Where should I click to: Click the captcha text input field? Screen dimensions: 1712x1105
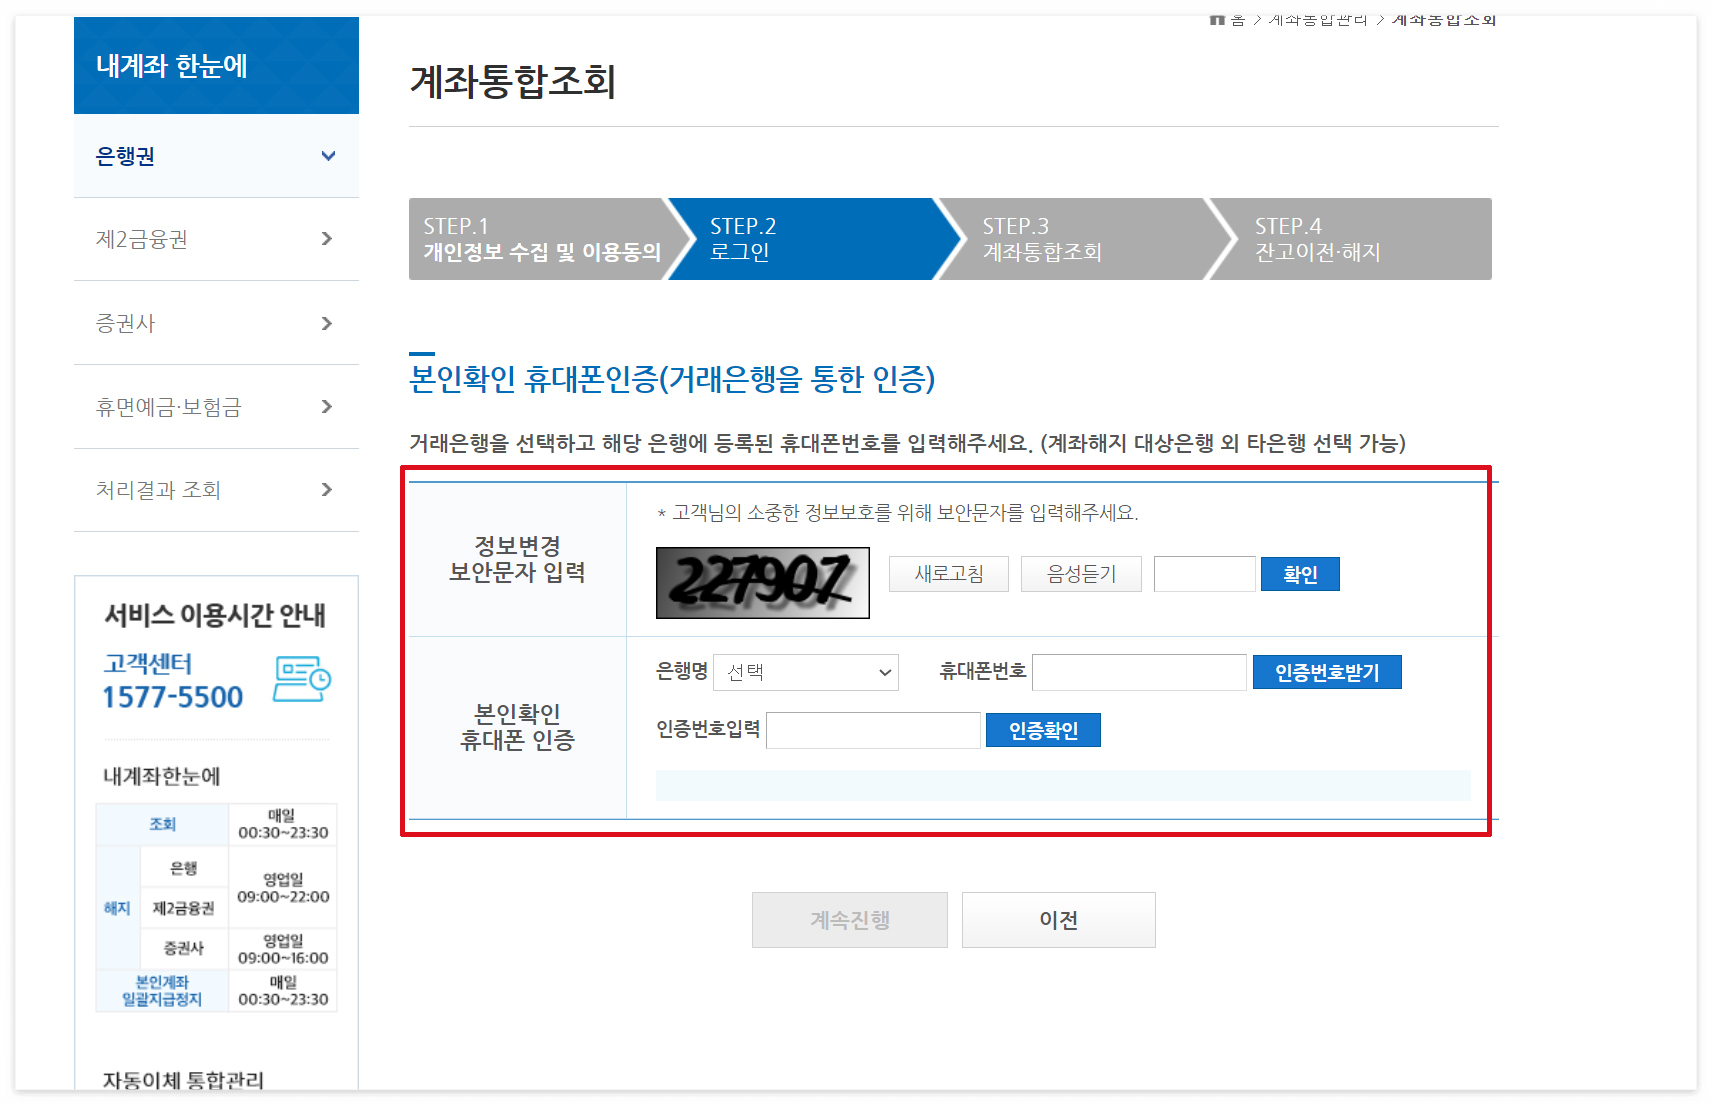pyautogui.click(x=1204, y=573)
